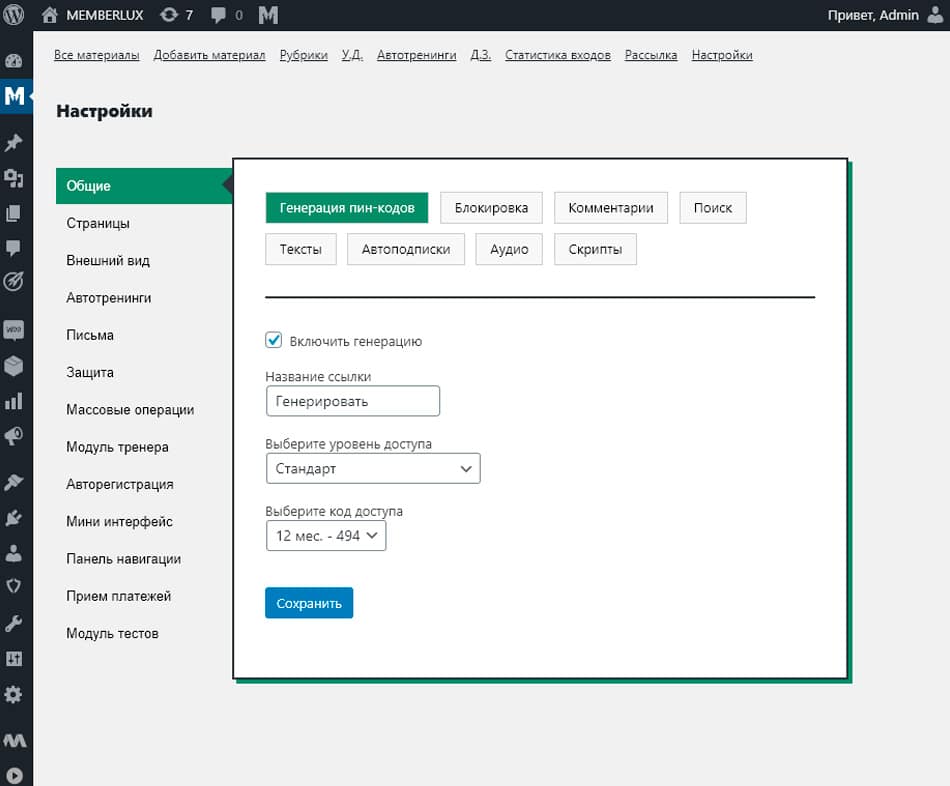
Task: Click the WordPress logo in admin bar
Action: [14, 15]
